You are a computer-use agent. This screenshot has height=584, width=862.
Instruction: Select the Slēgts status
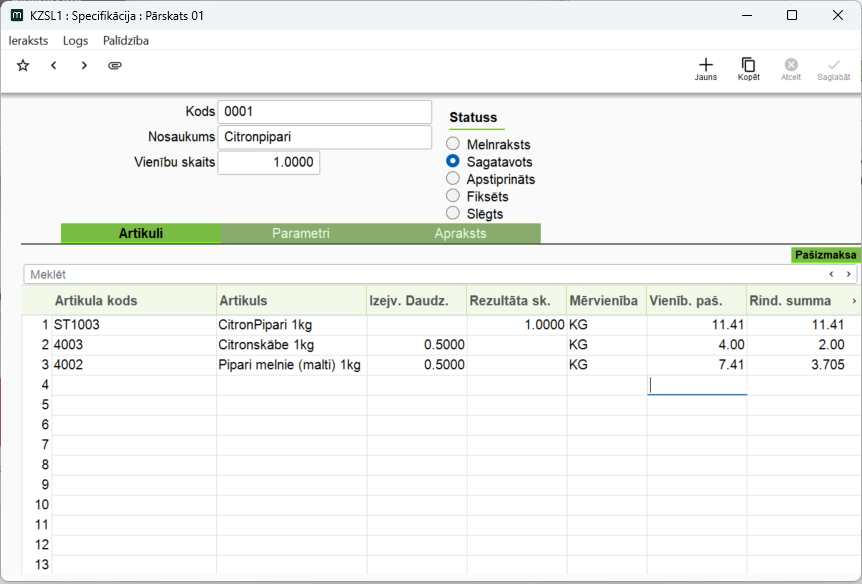tap(453, 213)
